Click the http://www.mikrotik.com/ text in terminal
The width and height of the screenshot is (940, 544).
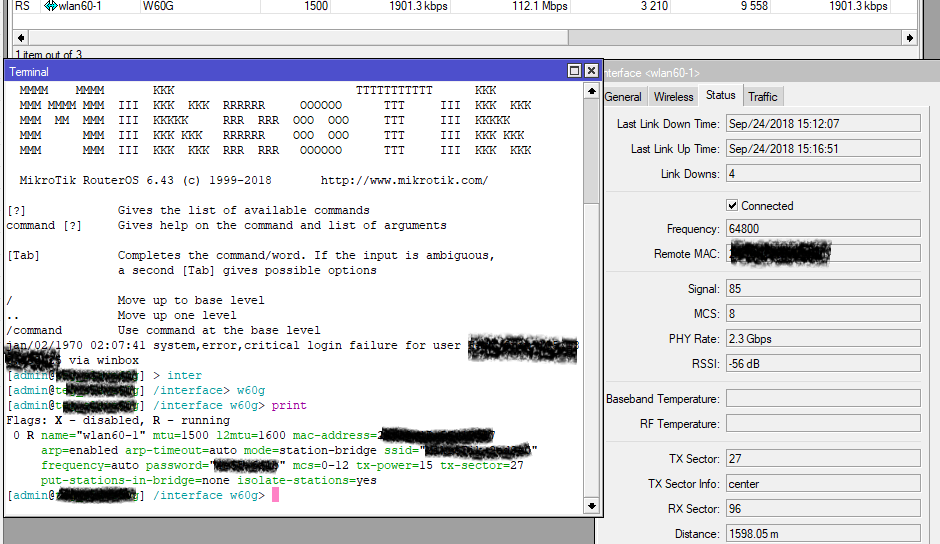405,180
